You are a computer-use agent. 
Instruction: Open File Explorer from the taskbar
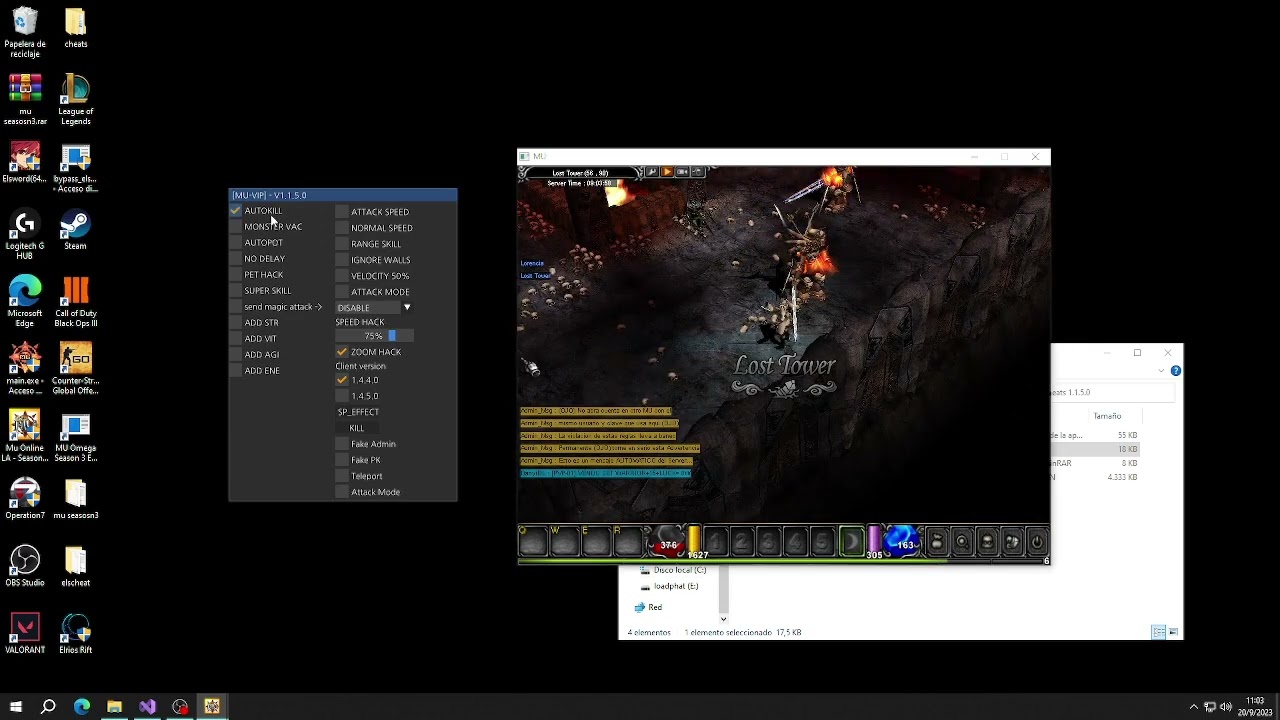tap(114, 707)
